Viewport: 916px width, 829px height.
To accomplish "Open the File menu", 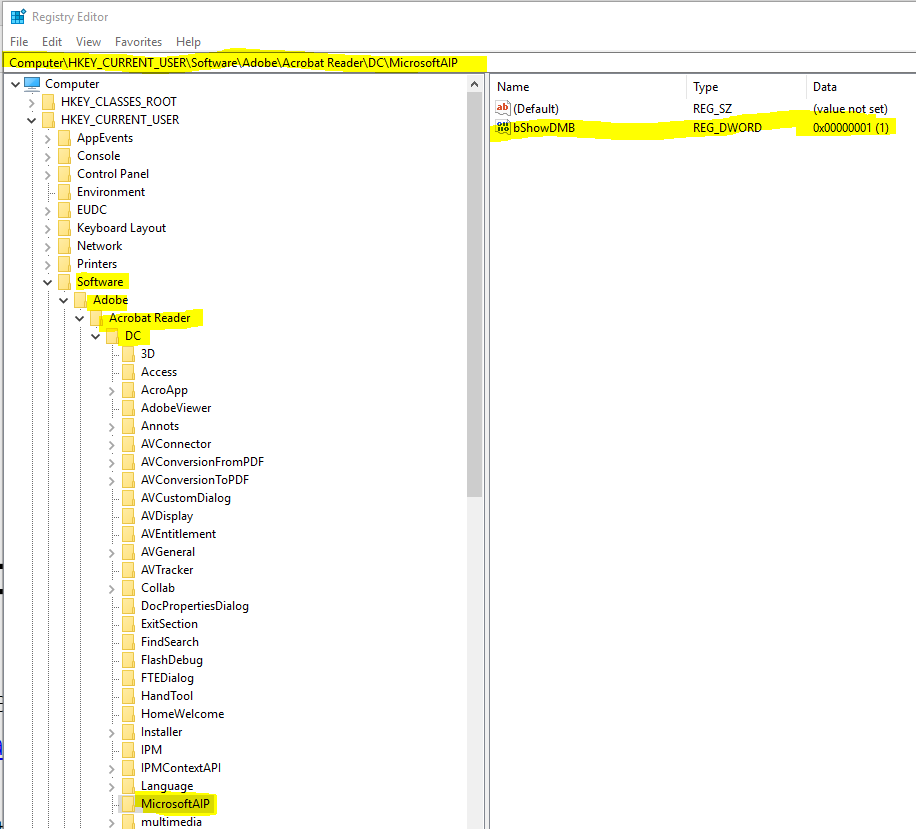I will pyautogui.click(x=19, y=42).
